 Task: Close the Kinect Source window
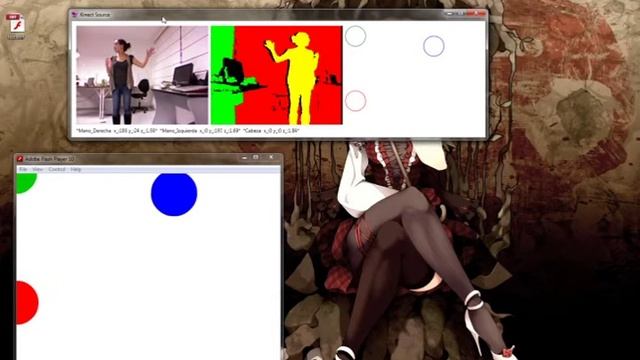[x=476, y=14]
